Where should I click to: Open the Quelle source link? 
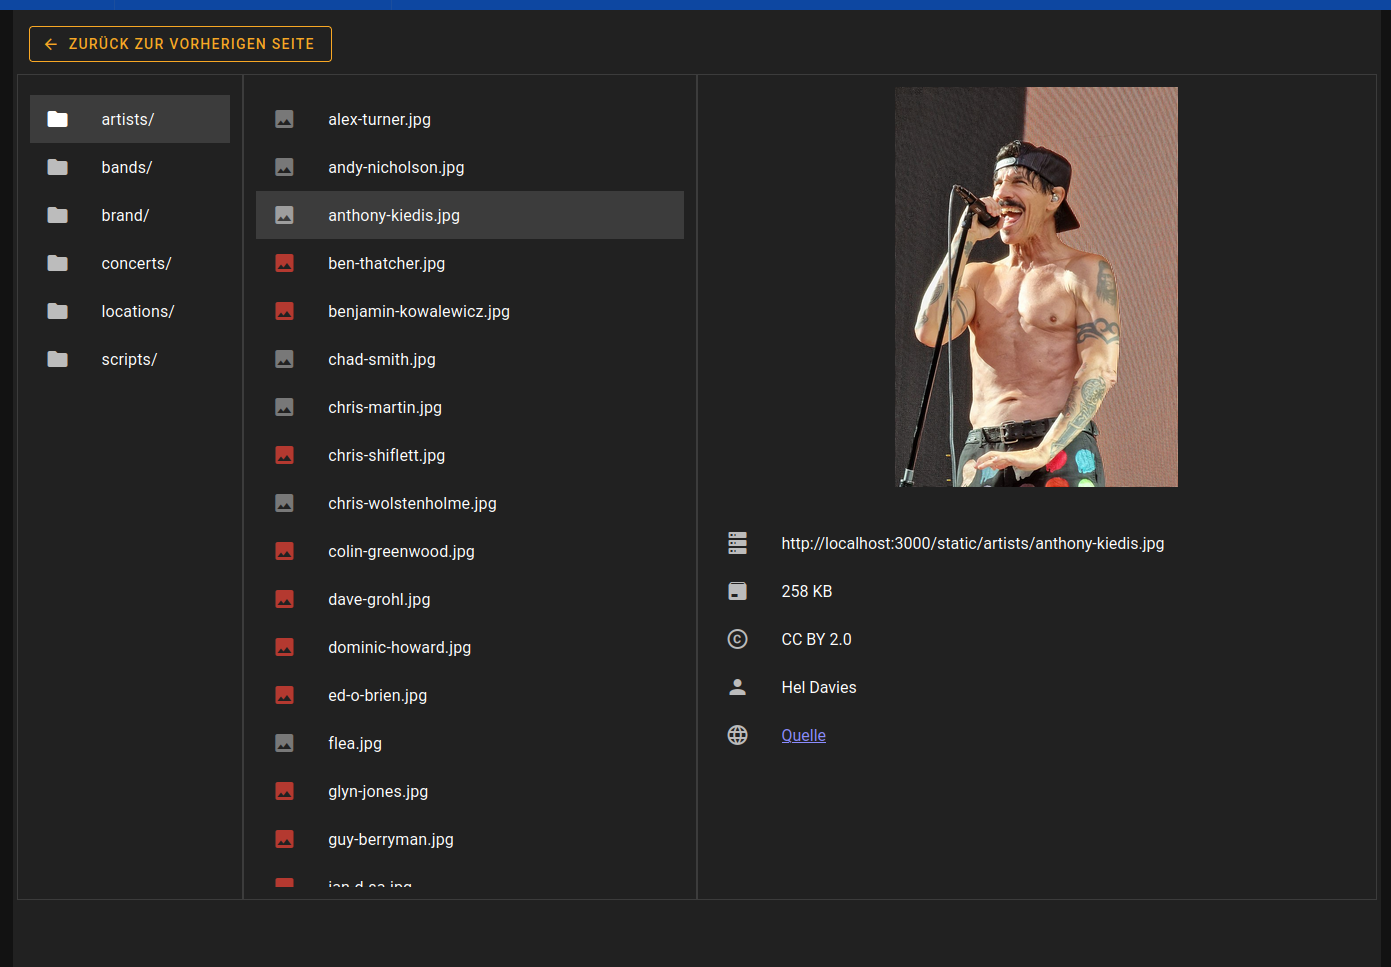803,735
